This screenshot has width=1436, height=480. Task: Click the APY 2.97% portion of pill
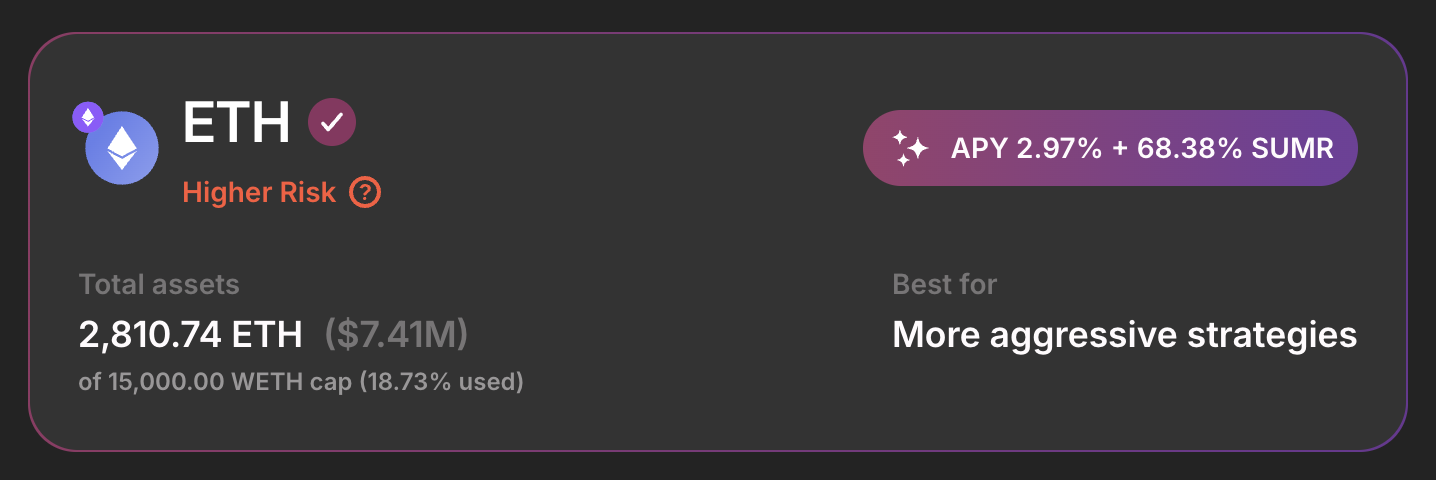coord(1026,149)
